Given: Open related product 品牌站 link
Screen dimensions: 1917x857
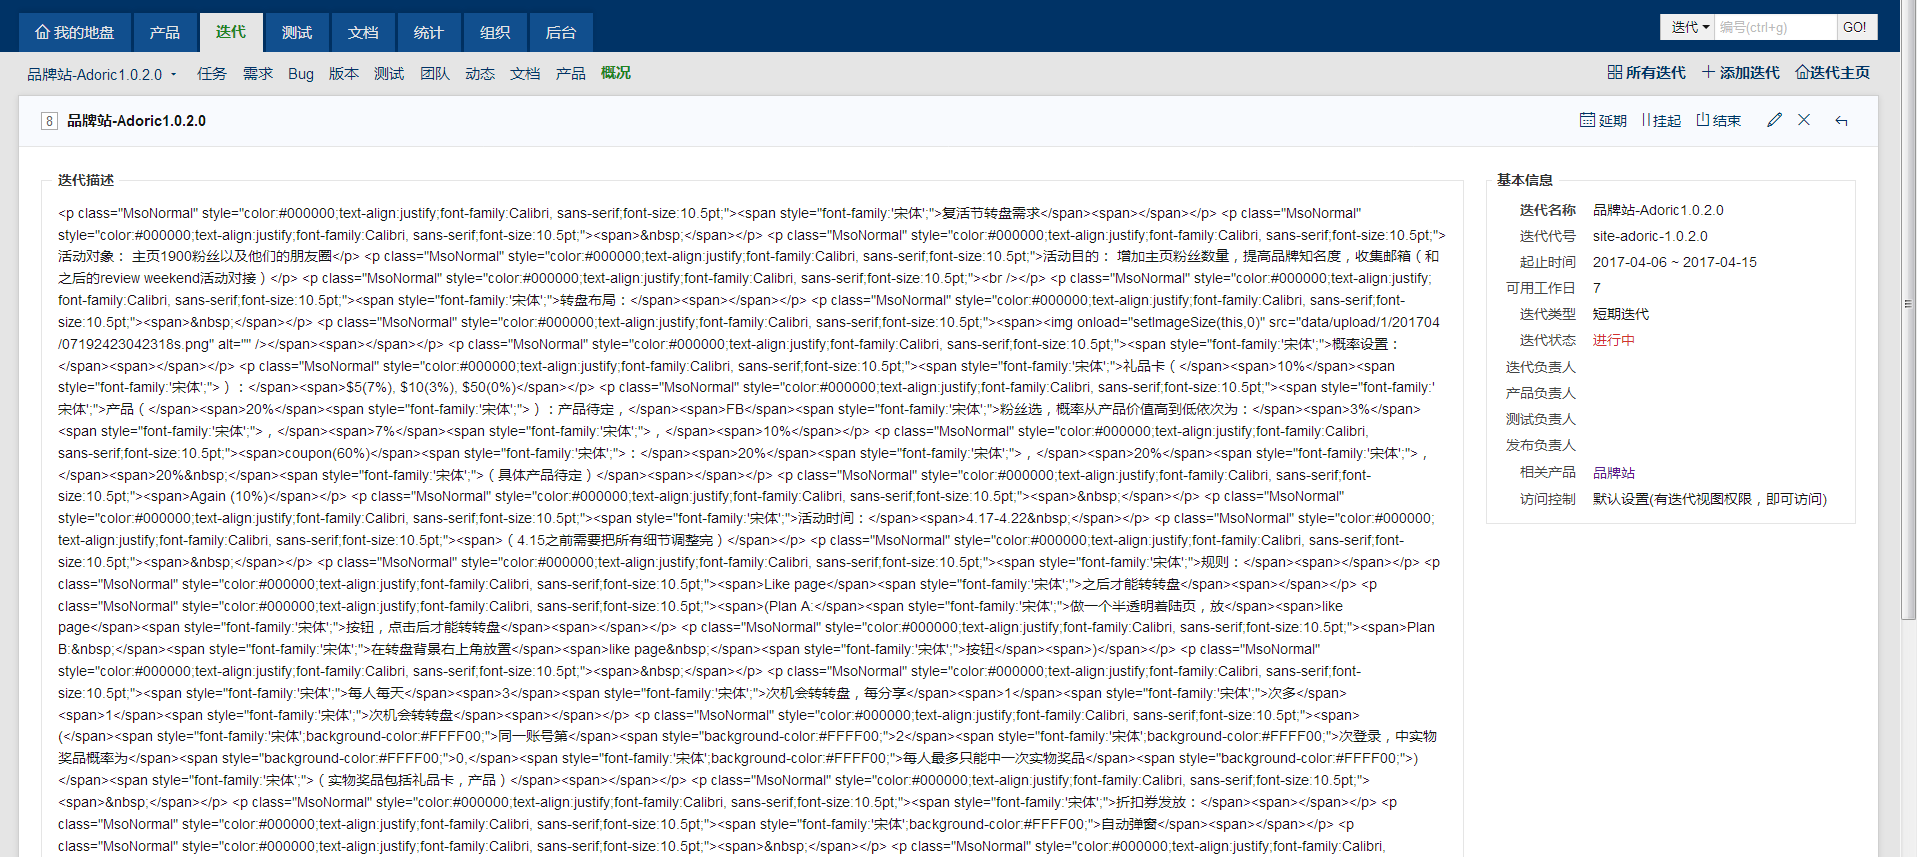Looking at the screenshot, I should (1614, 473).
